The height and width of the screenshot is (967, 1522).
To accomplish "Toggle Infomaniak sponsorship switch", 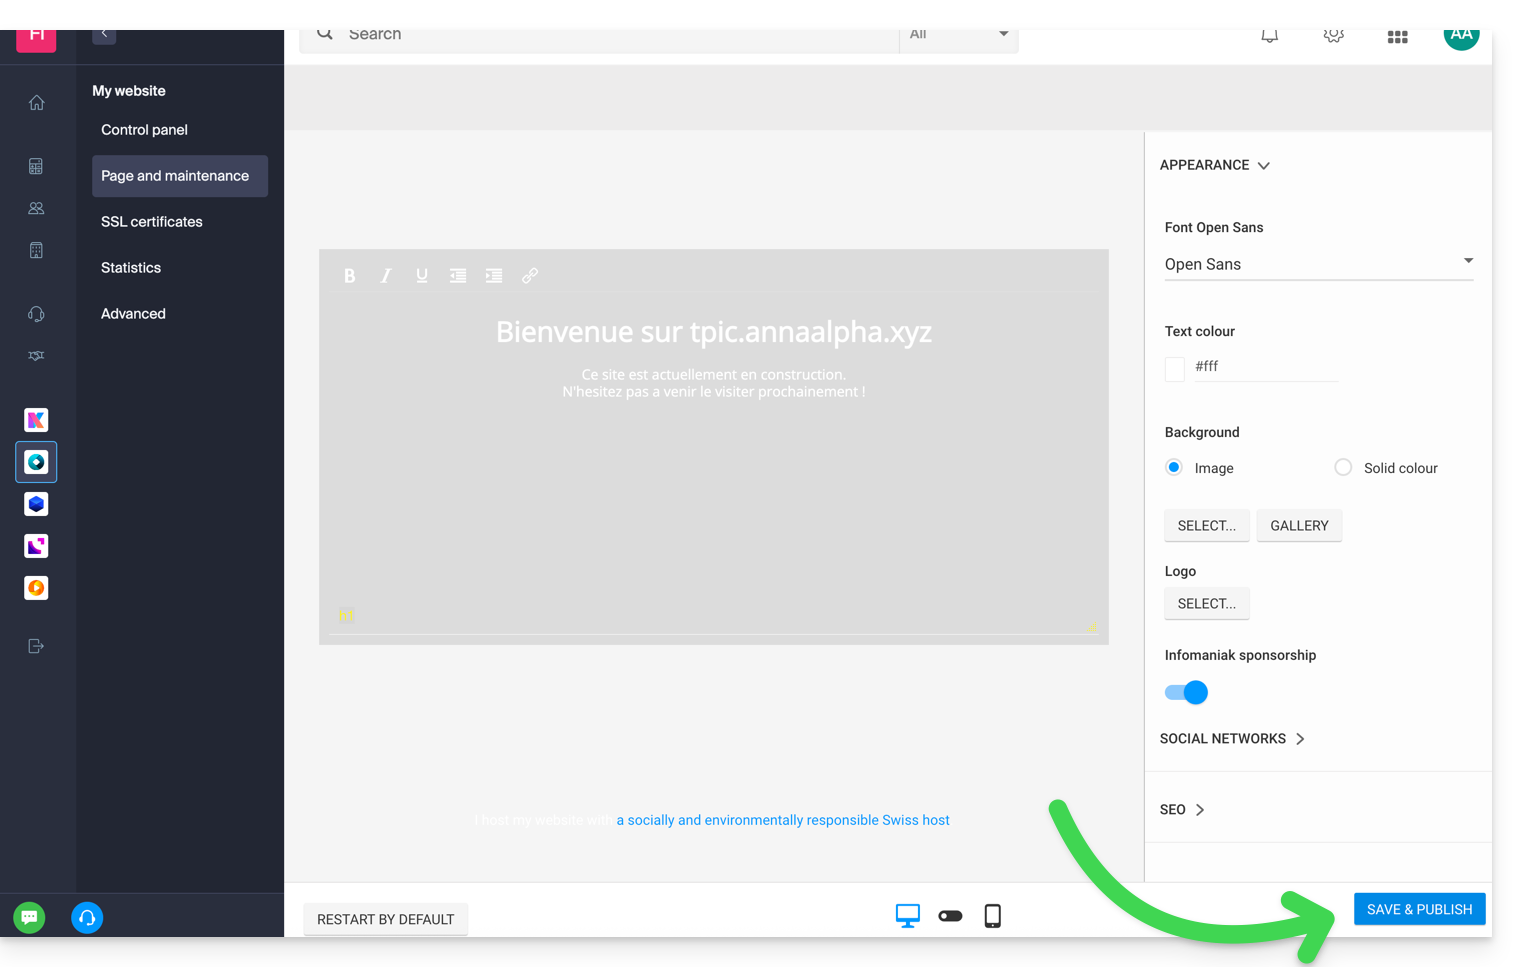I will coord(1186,692).
